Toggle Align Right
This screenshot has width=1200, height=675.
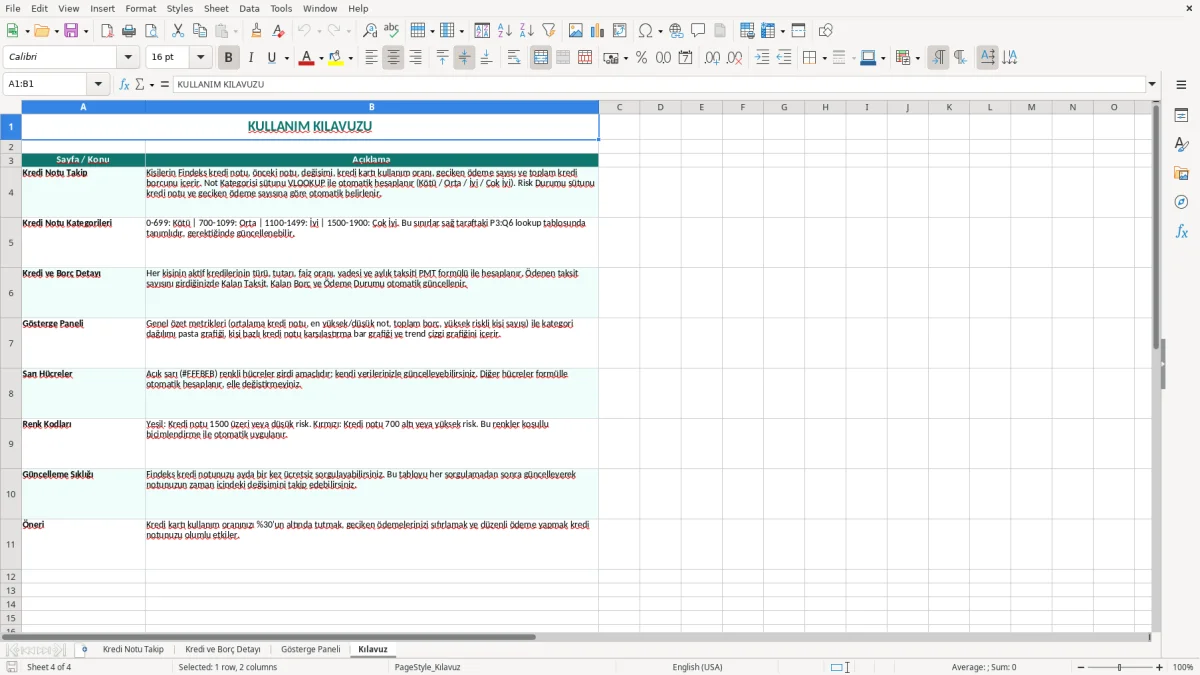pyautogui.click(x=415, y=58)
